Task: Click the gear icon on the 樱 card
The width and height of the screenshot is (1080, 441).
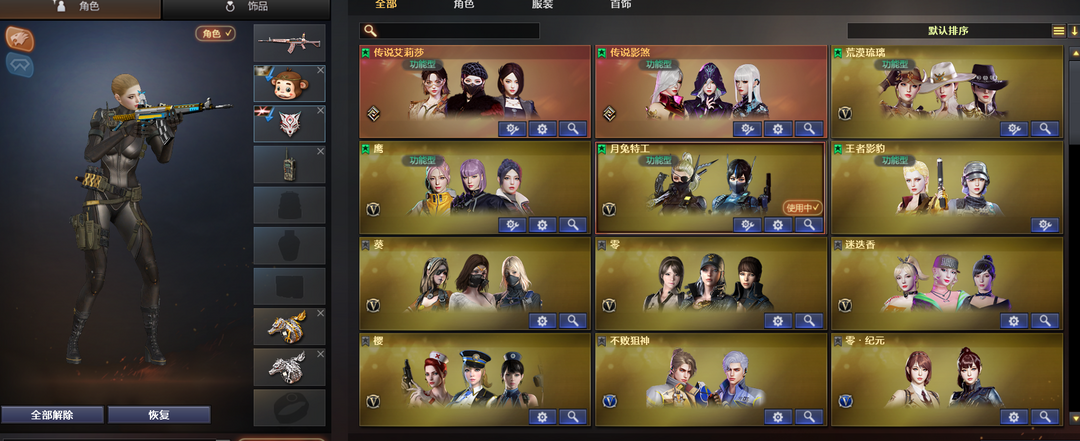Action: click(x=542, y=416)
